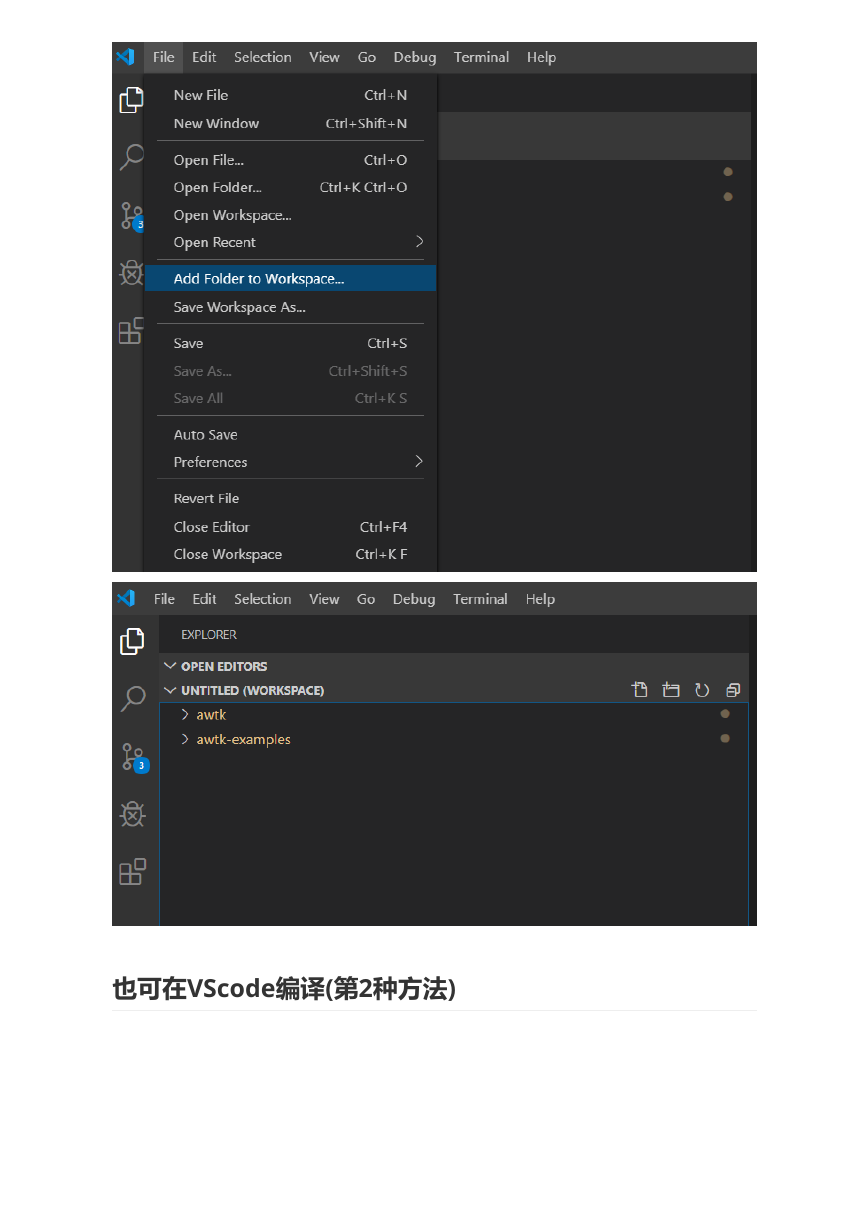Screen dimensions: 868x1228
Task: Open Selection menu beside highlighted File menu
Action: [263, 57]
